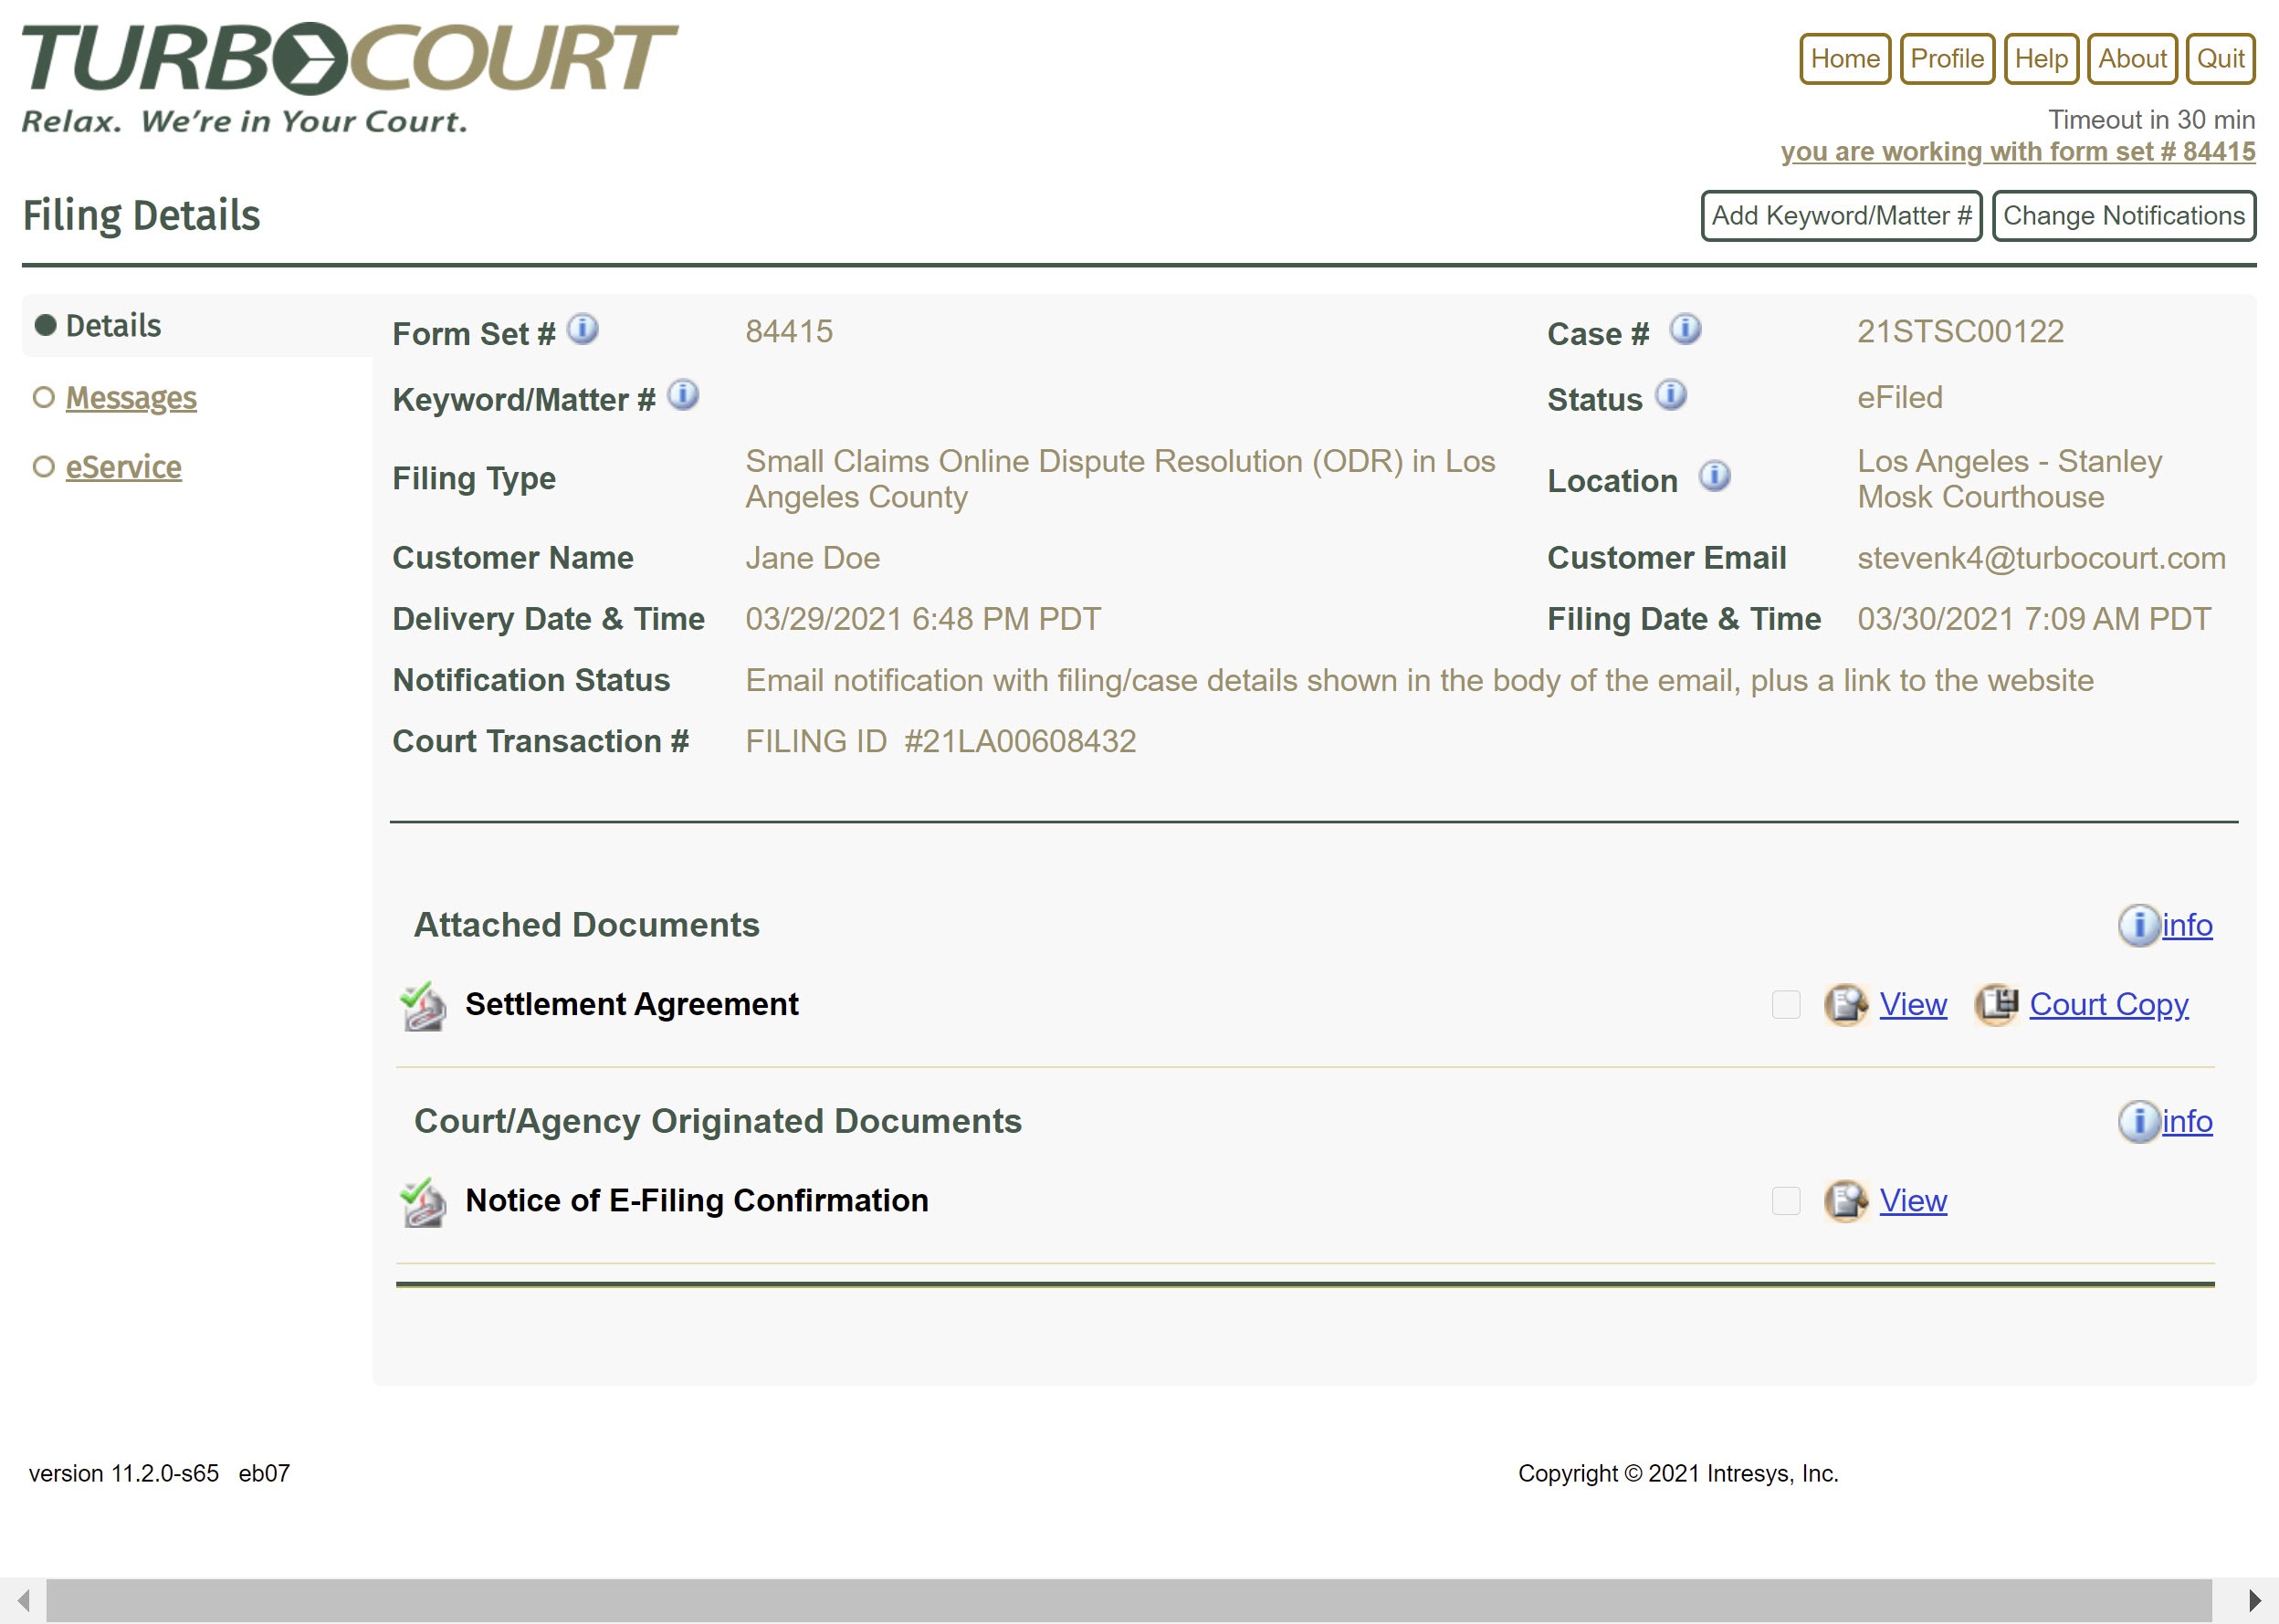Open the Details section
Viewport: 2279px width, 1624px height.
click(114, 324)
